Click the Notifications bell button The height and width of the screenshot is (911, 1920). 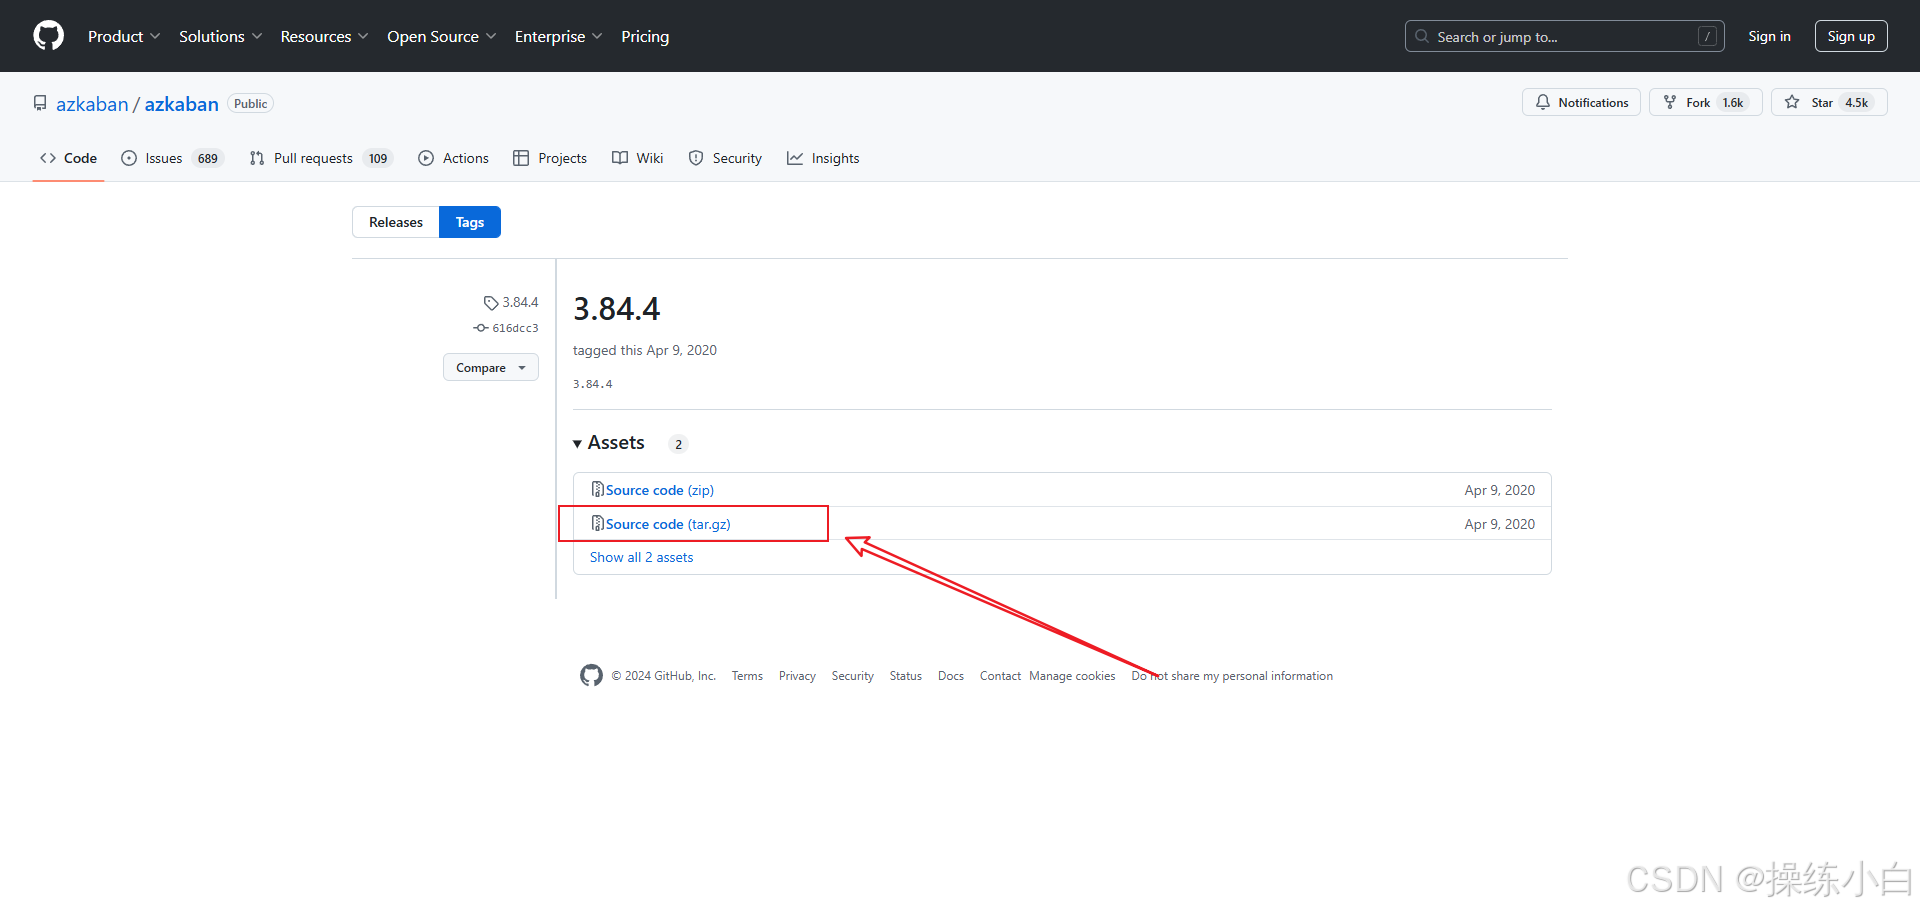[1581, 102]
